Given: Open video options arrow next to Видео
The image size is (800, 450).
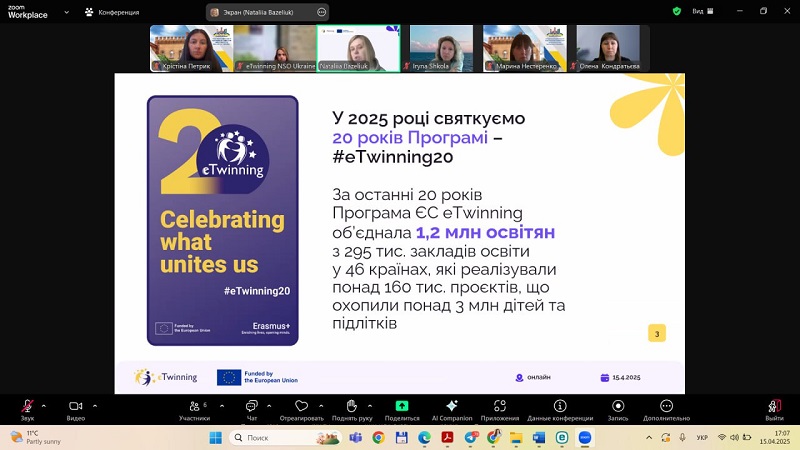Looking at the screenshot, I should 95,406.
